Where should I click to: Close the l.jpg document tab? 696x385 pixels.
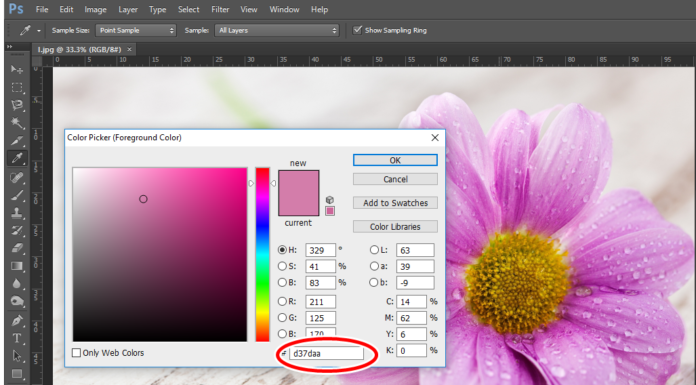click(129, 49)
